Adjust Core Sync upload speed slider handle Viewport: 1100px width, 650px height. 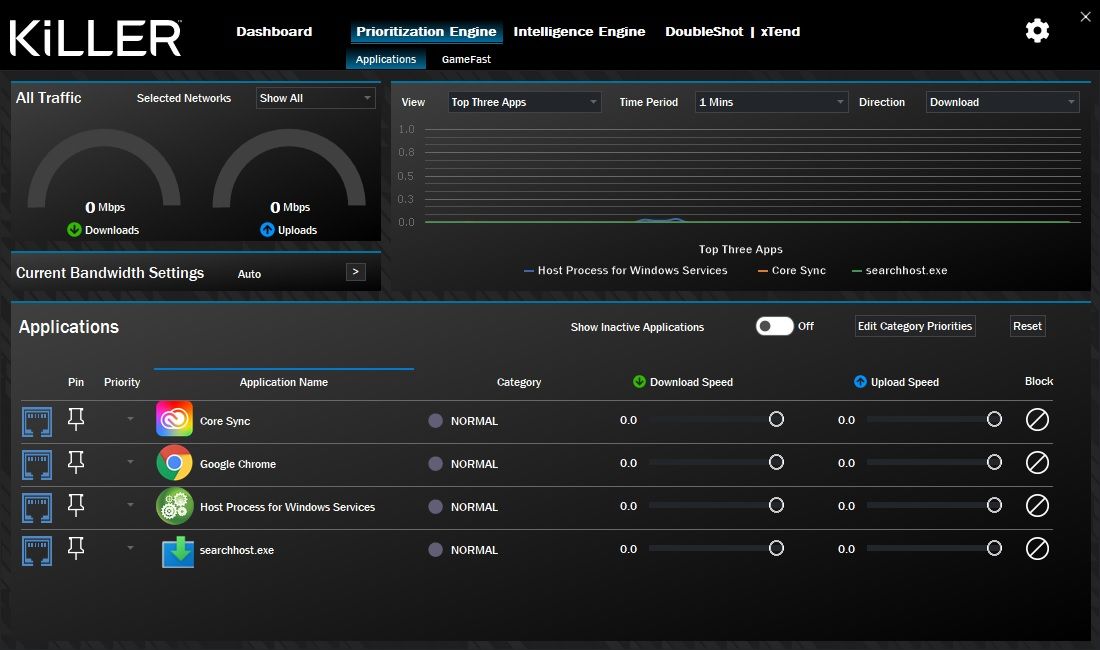pyautogui.click(x=994, y=419)
